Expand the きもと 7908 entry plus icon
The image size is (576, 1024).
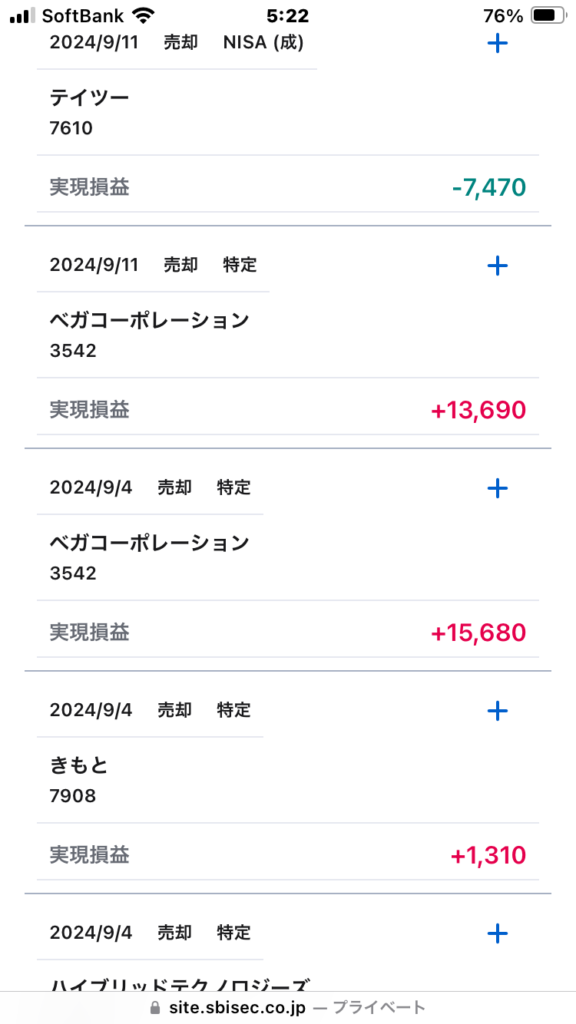click(x=498, y=711)
